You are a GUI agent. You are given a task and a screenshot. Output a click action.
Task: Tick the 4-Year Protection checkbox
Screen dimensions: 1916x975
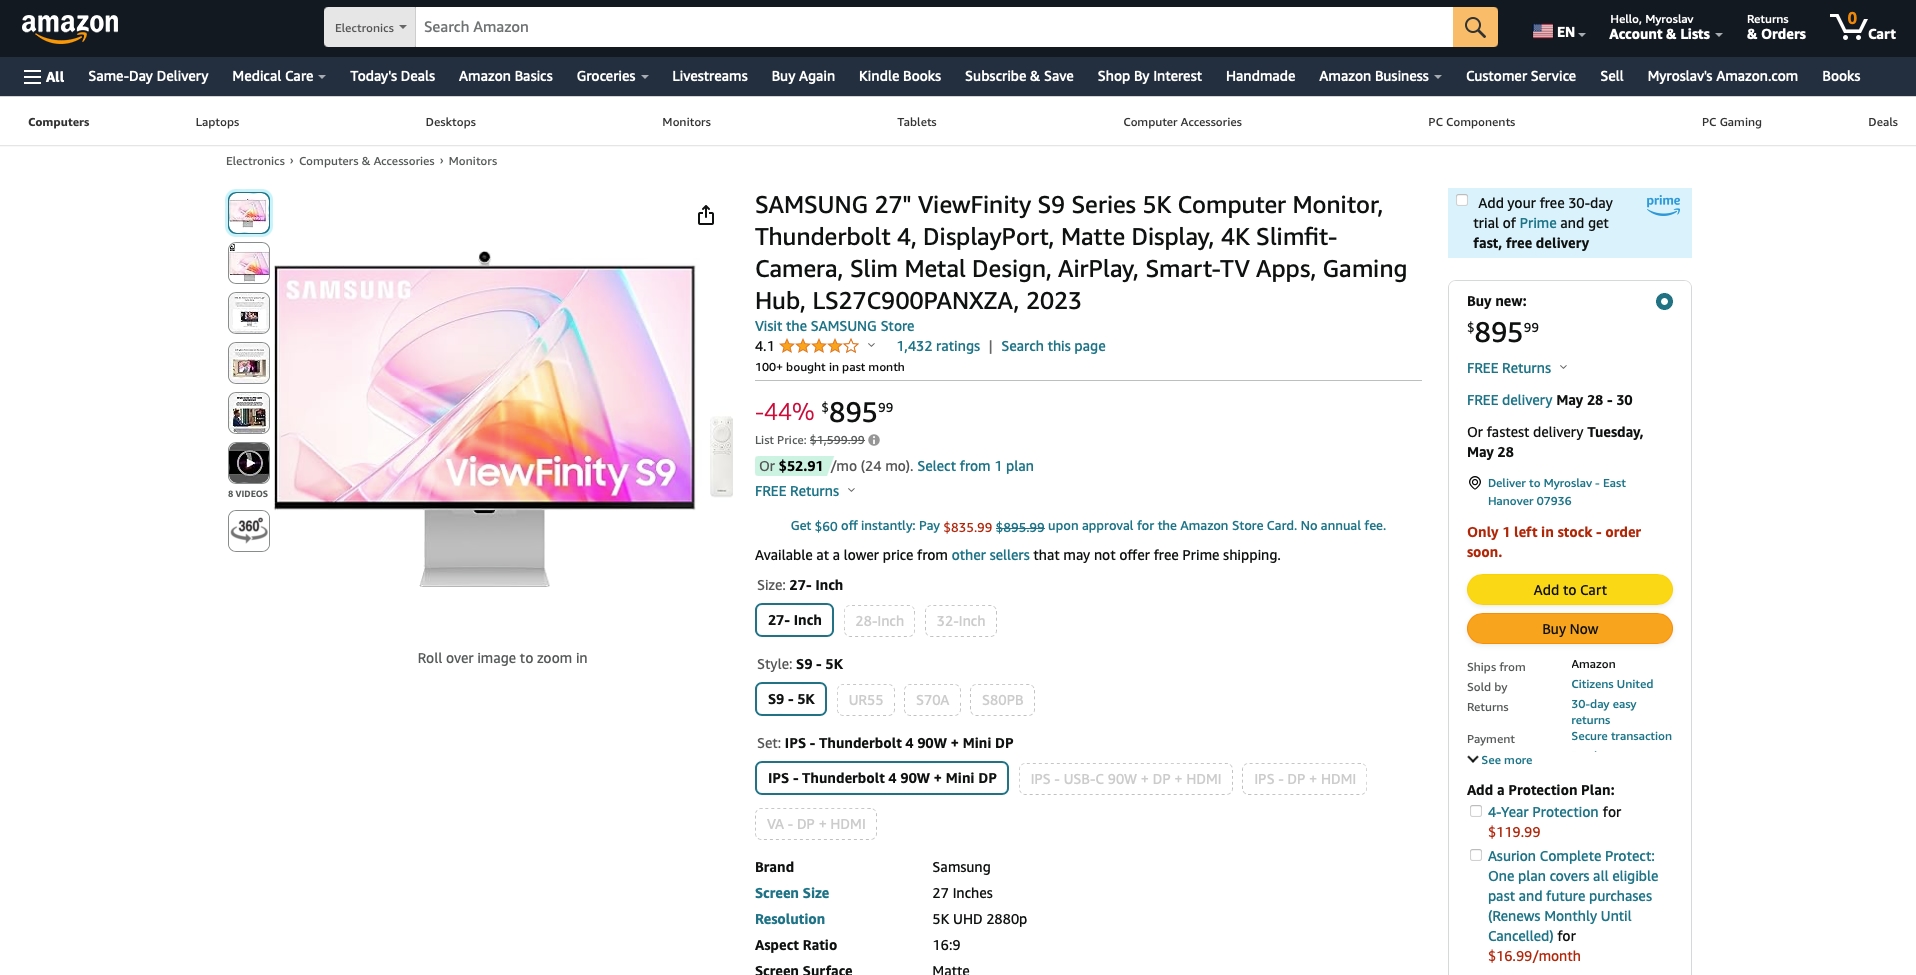tap(1476, 811)
